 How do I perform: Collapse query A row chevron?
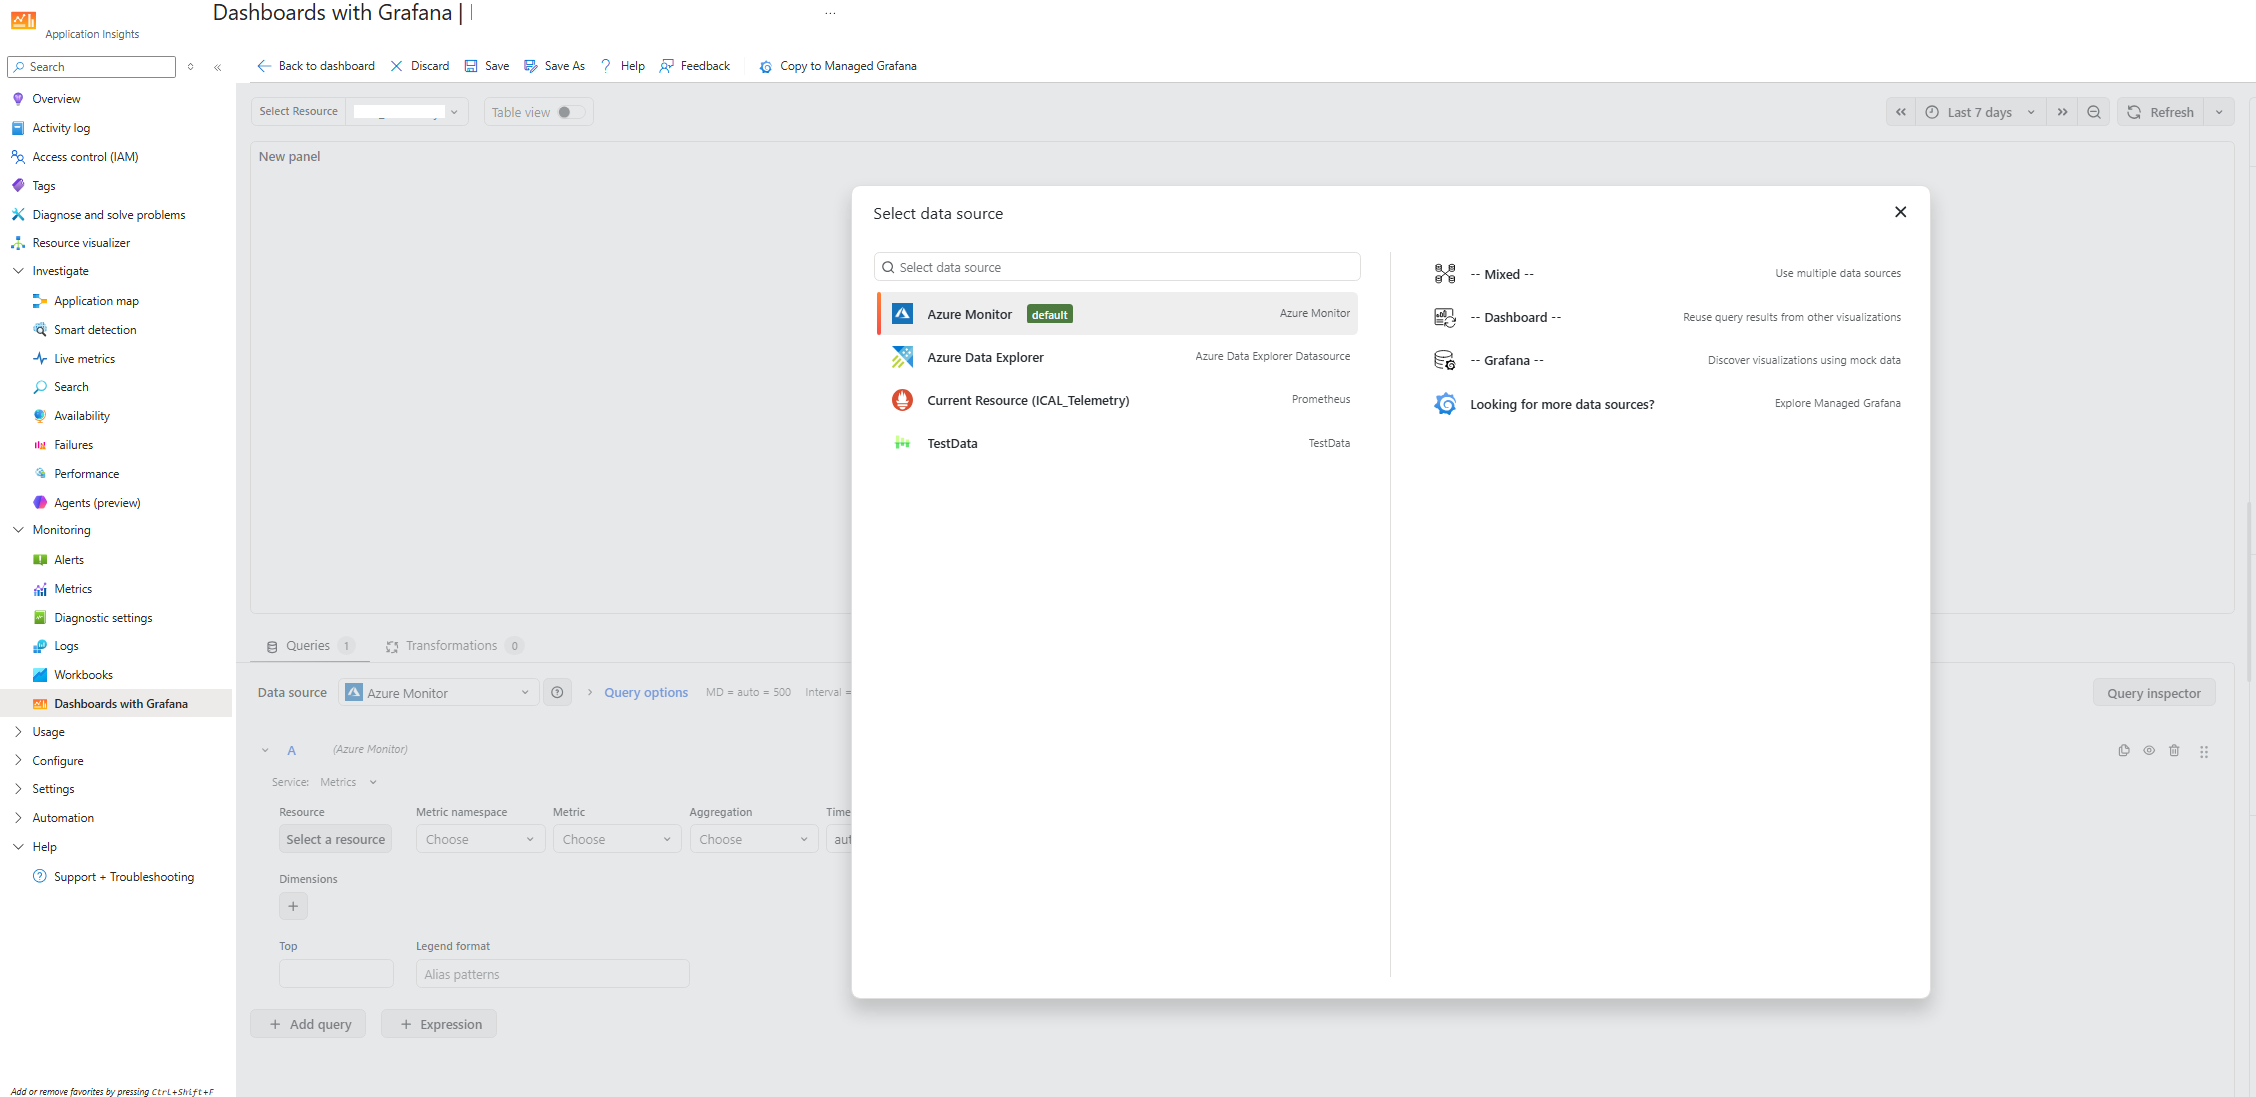[265, 750]
